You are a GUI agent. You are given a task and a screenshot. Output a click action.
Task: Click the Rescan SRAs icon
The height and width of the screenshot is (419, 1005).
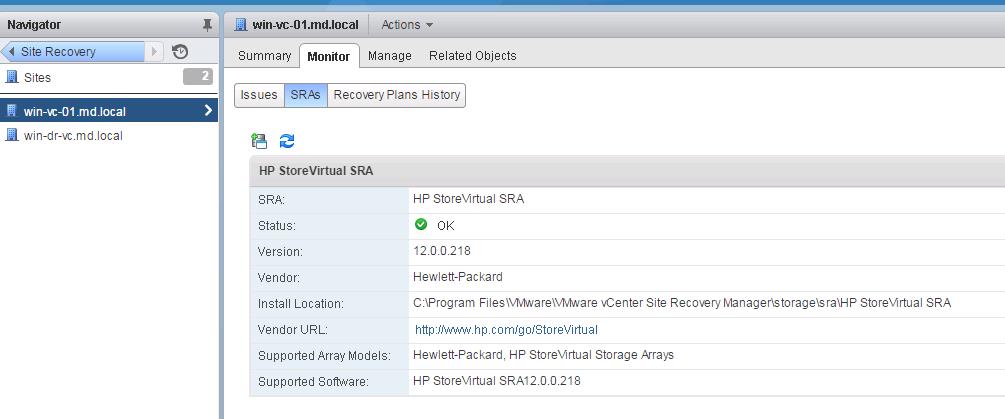click(260, 141)
